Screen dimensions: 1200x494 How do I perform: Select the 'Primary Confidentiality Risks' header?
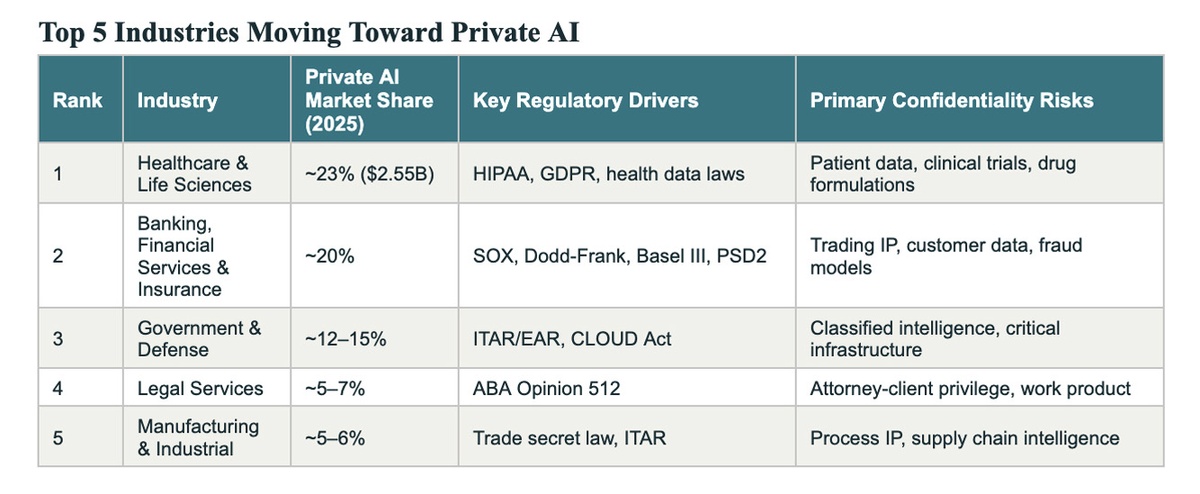[951, 100]
